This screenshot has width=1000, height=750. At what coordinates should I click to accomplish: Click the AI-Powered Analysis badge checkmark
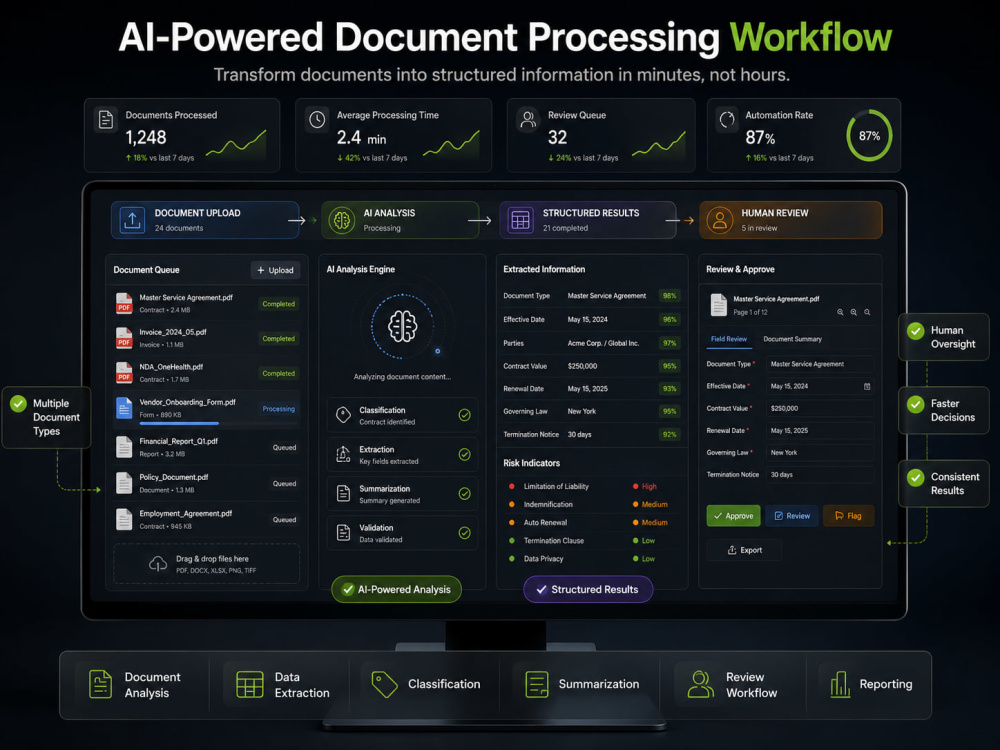[x=348, y=589]
